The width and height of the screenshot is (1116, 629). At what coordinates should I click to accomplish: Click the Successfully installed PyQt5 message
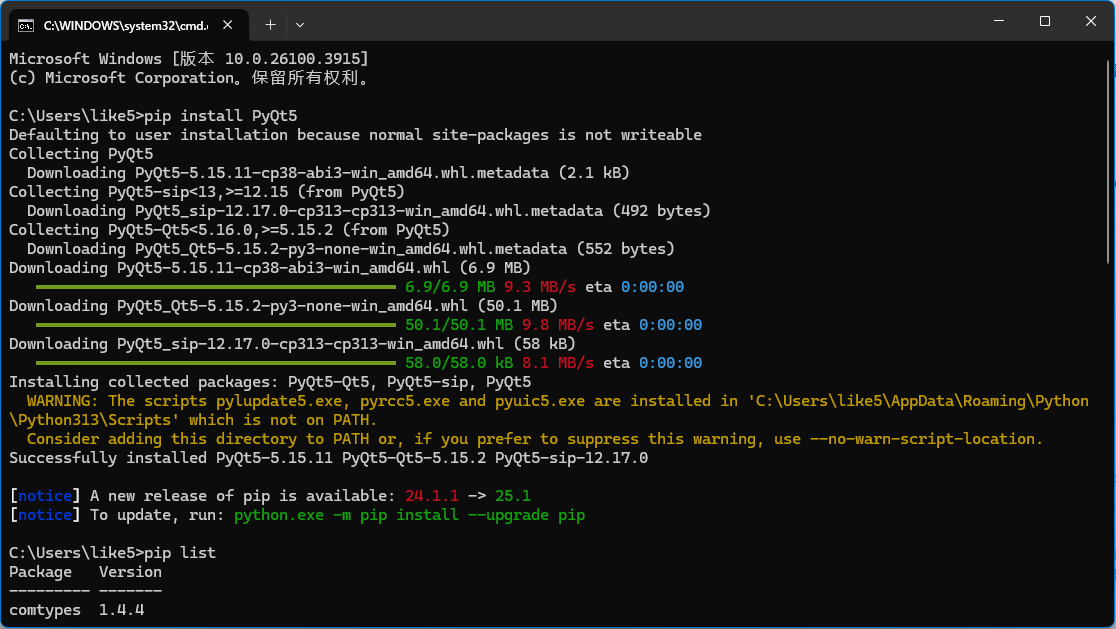(x=330, y=457)
